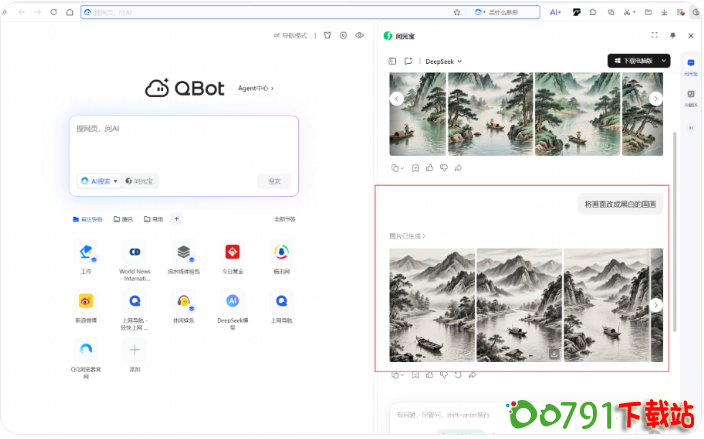
Task: Open the AI搜索 dropdown in search box
Action: click(100, 181)
